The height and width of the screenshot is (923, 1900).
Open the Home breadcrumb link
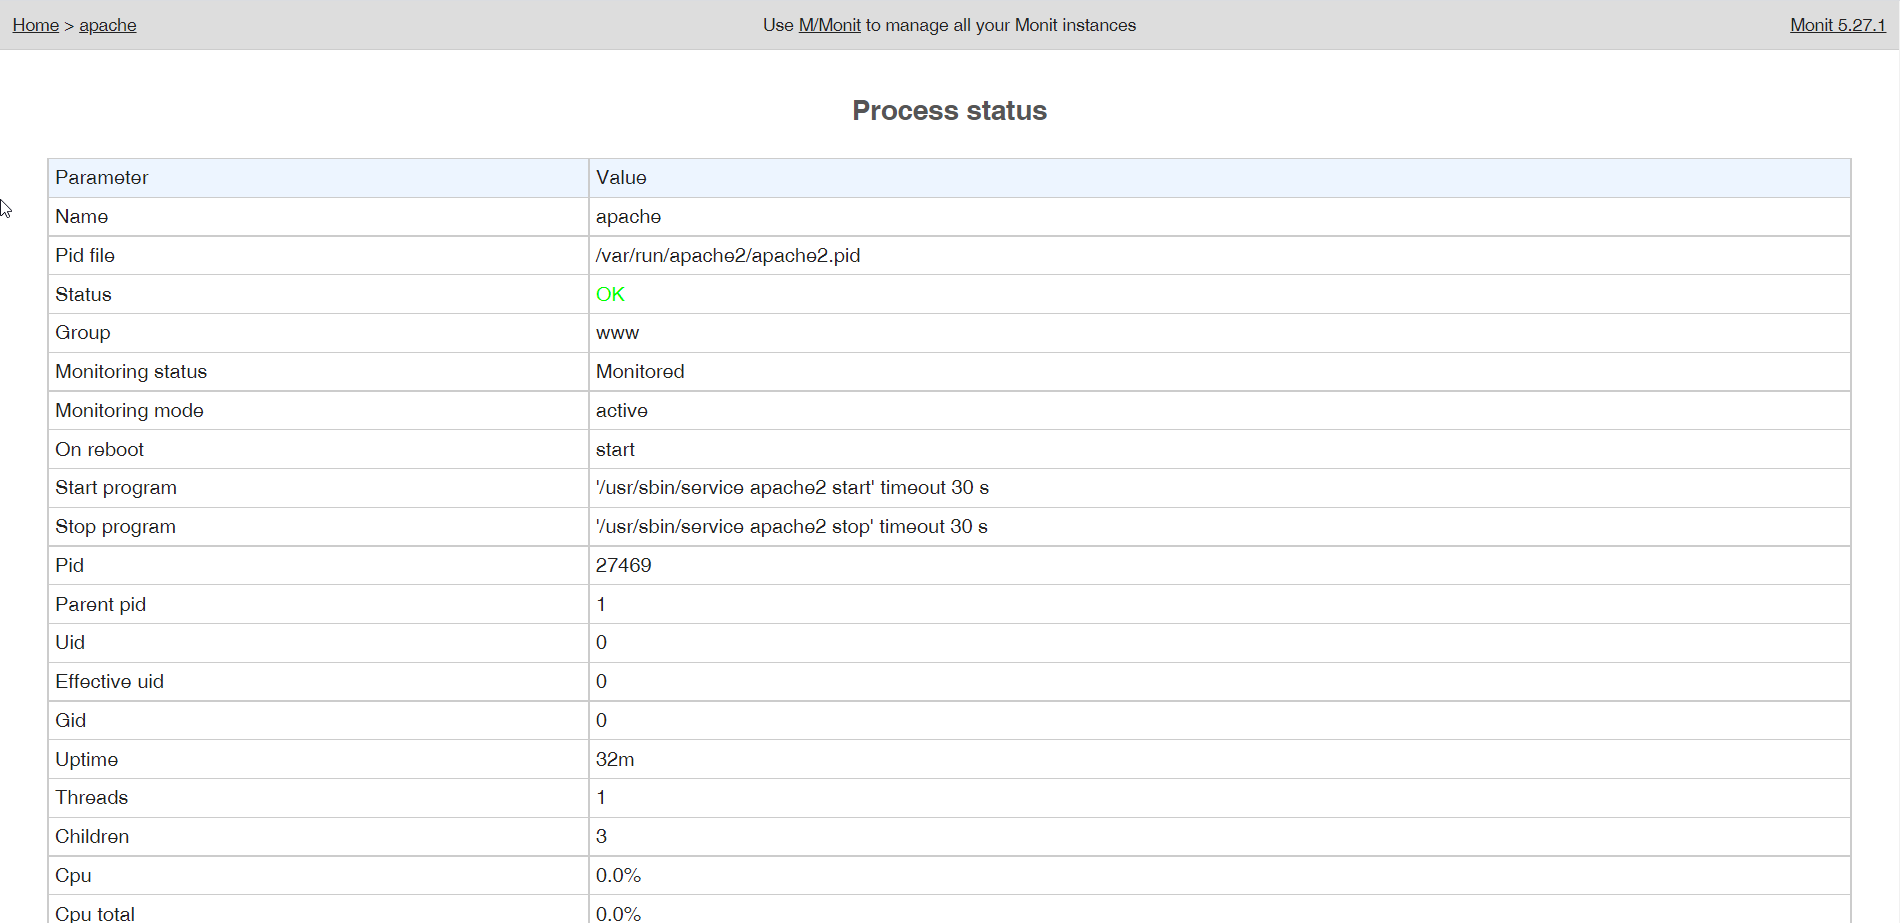pos(35,25)
